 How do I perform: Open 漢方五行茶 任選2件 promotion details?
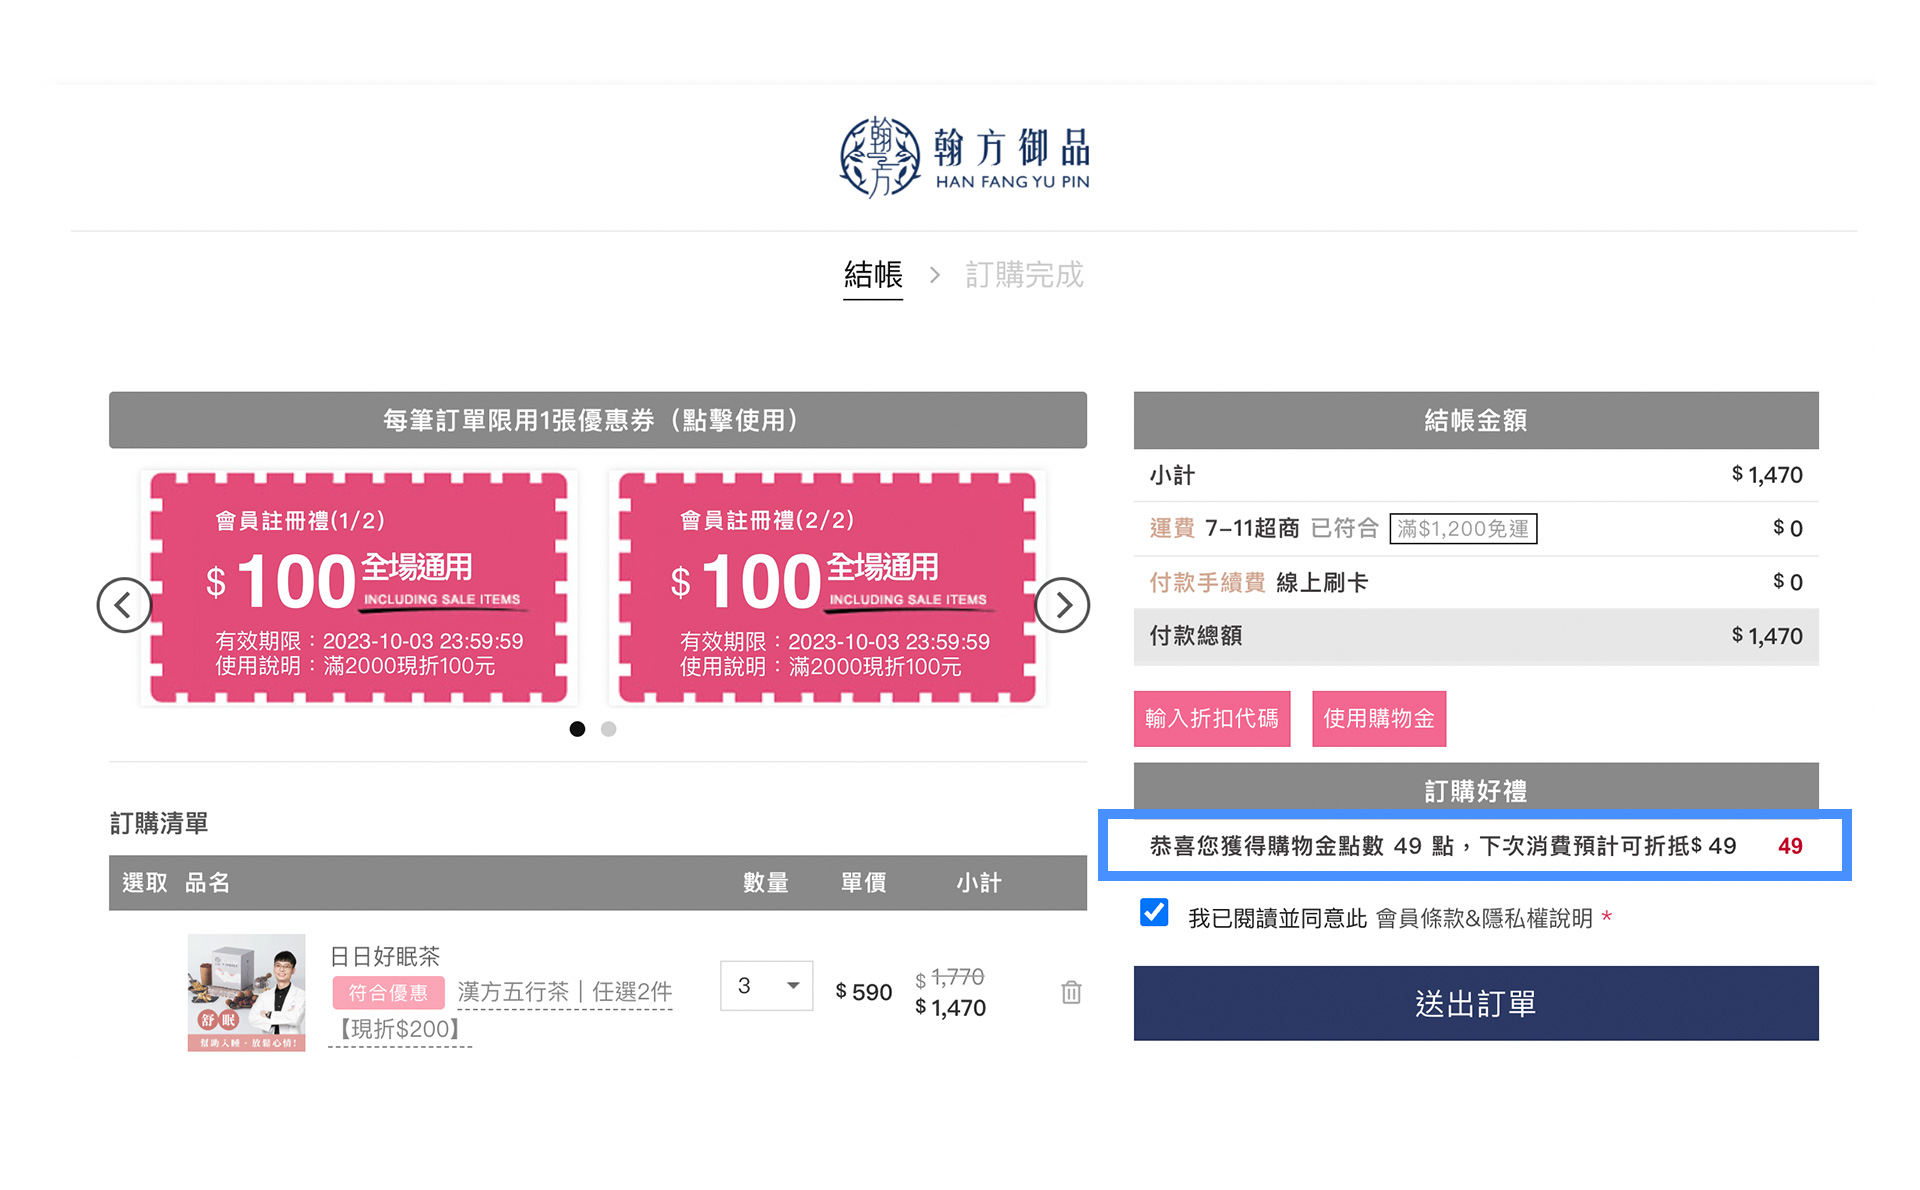pyautogui.click(x=564, y=992)
